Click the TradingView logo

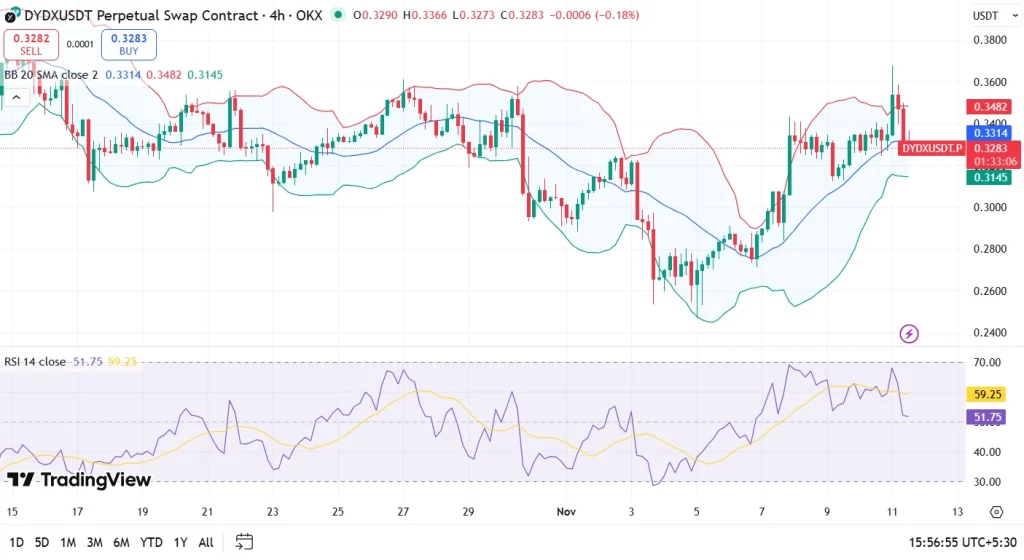point(78,480)
